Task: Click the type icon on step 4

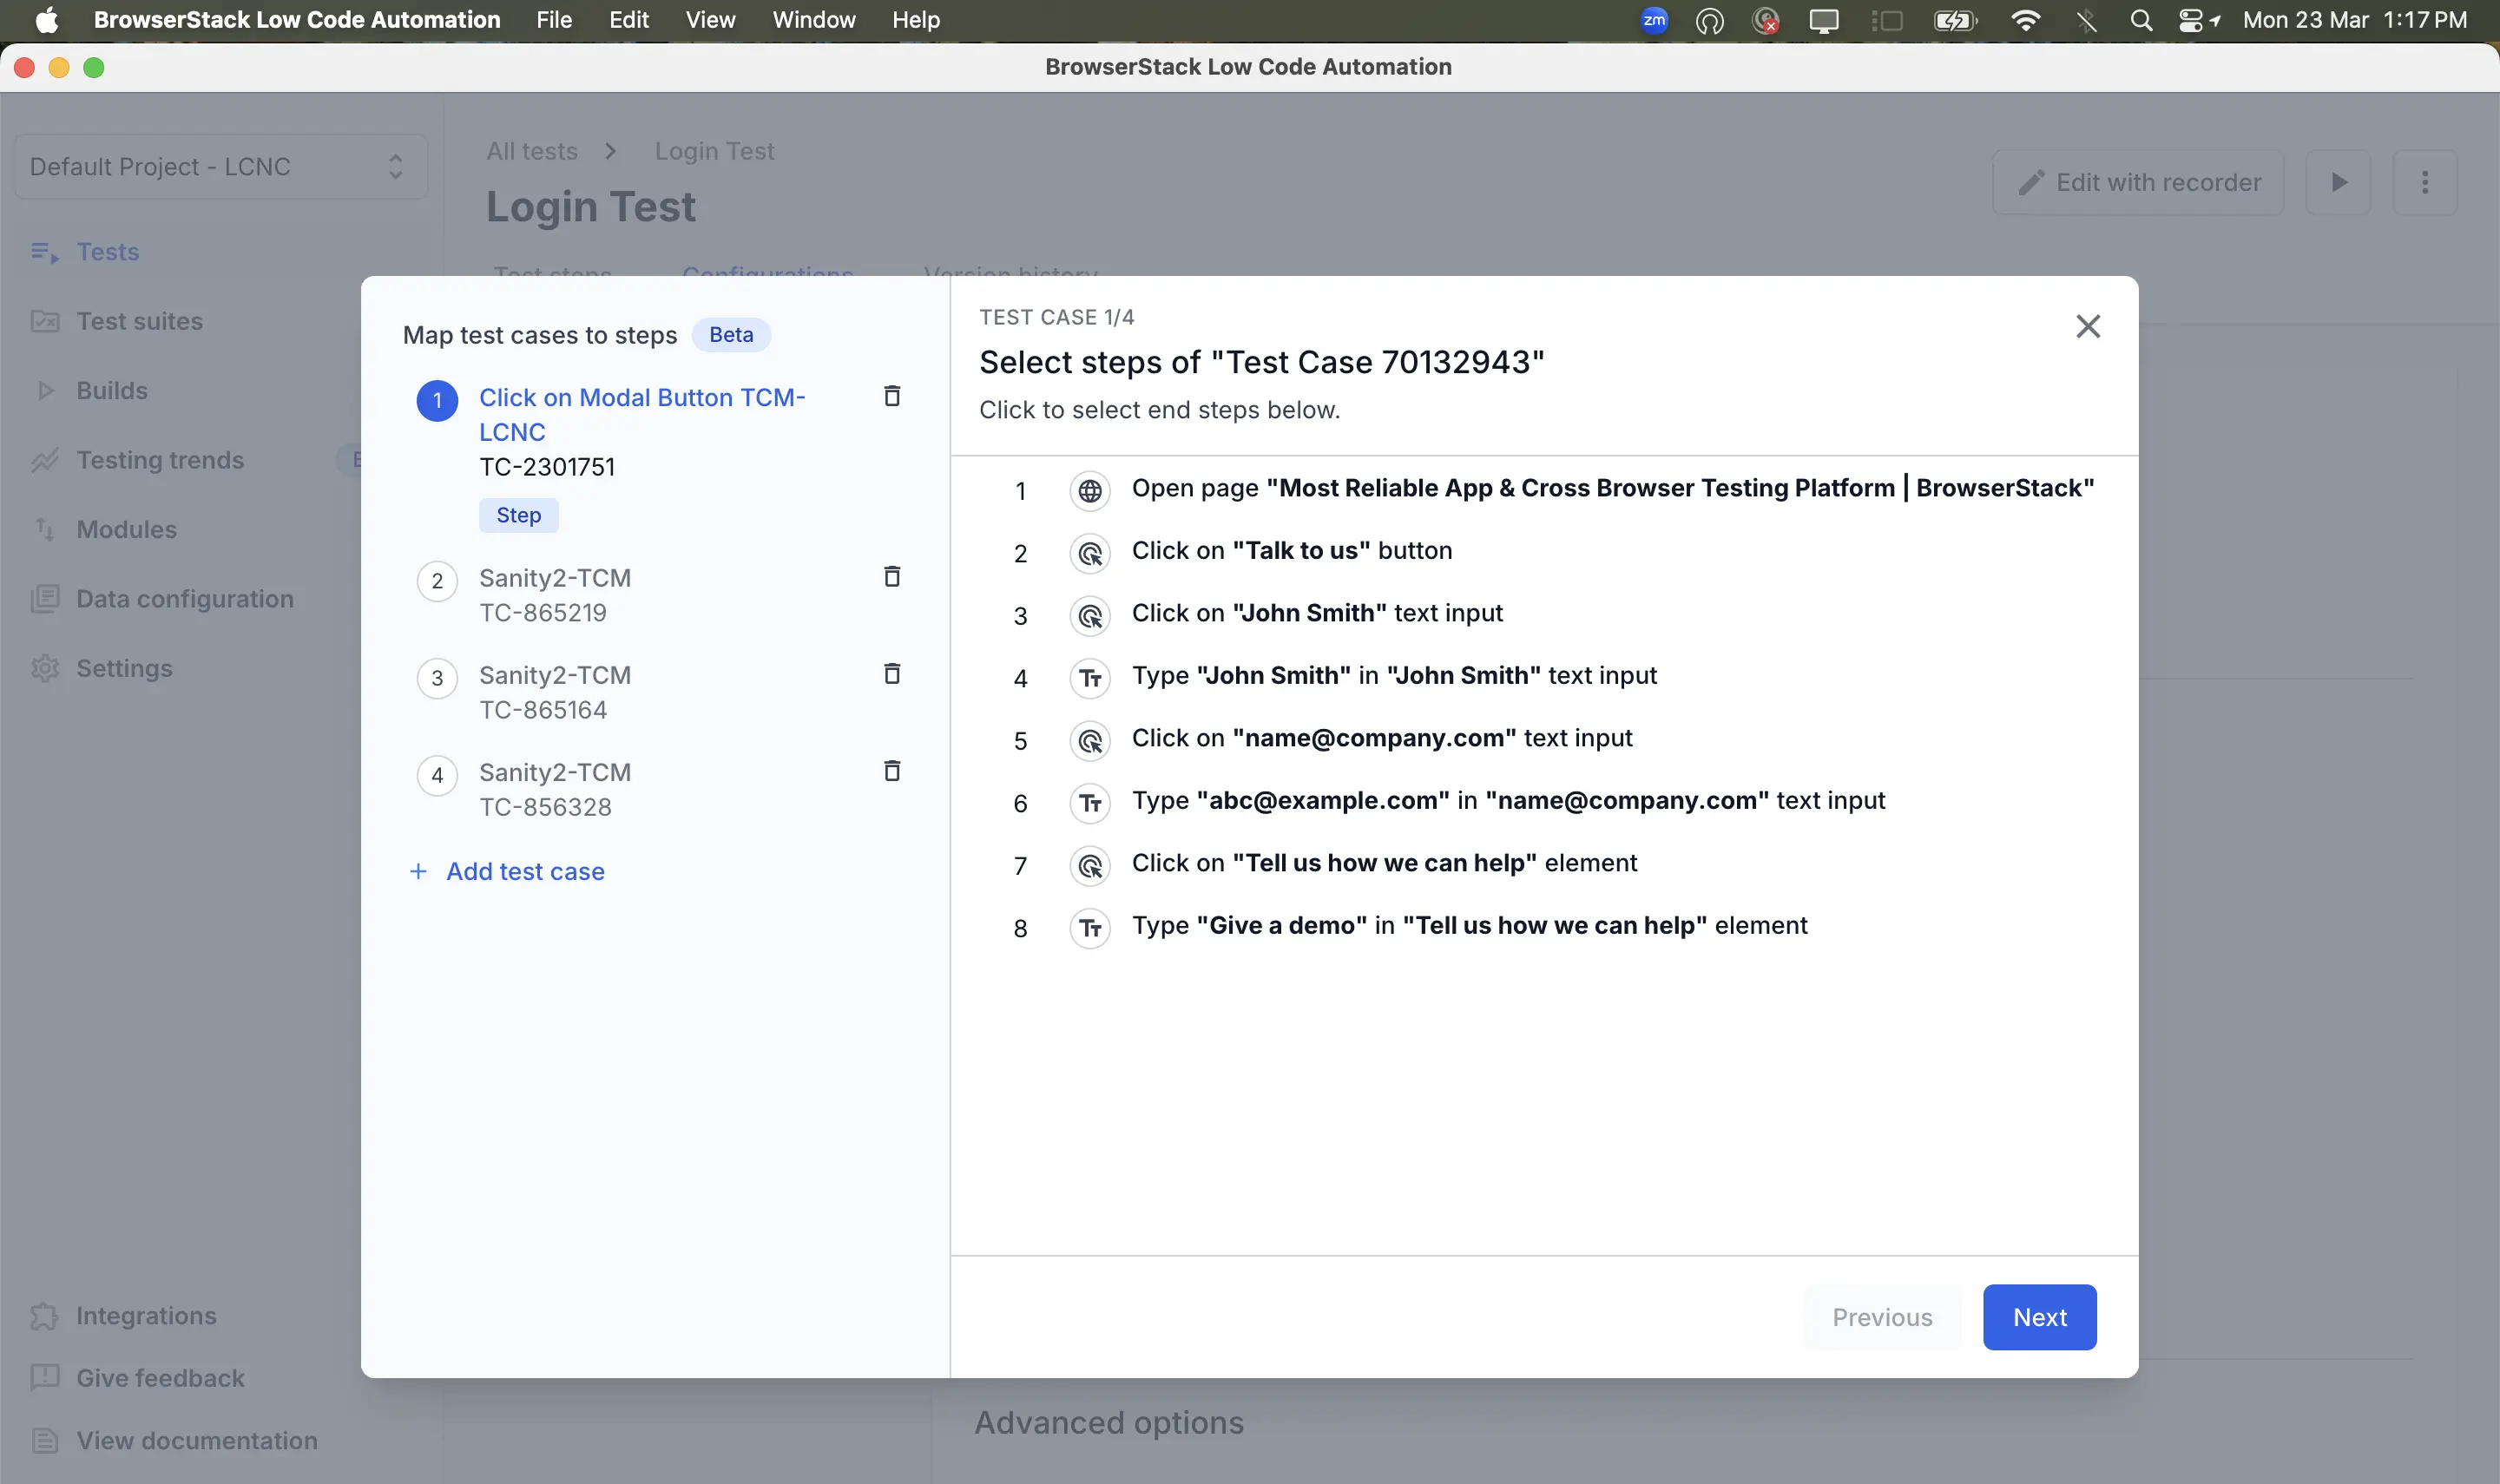Action: pyautogui.click(x=1090, y=679)
